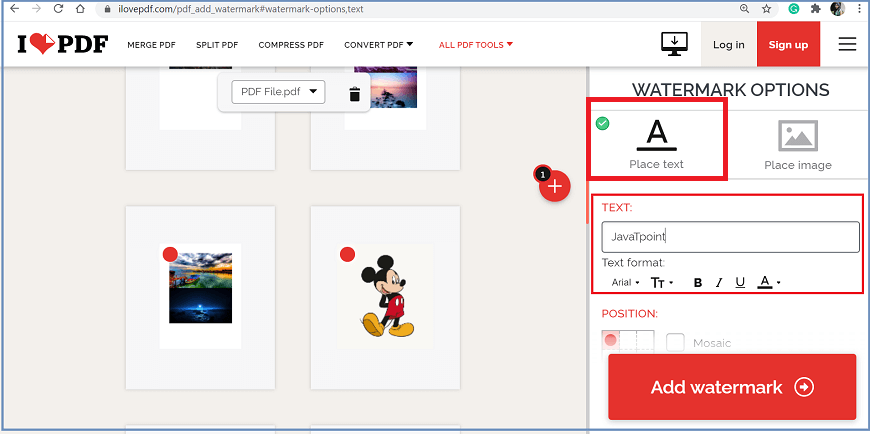
Task: Open the COMPRESS PDF tool
Action: [x=291, y=45]
